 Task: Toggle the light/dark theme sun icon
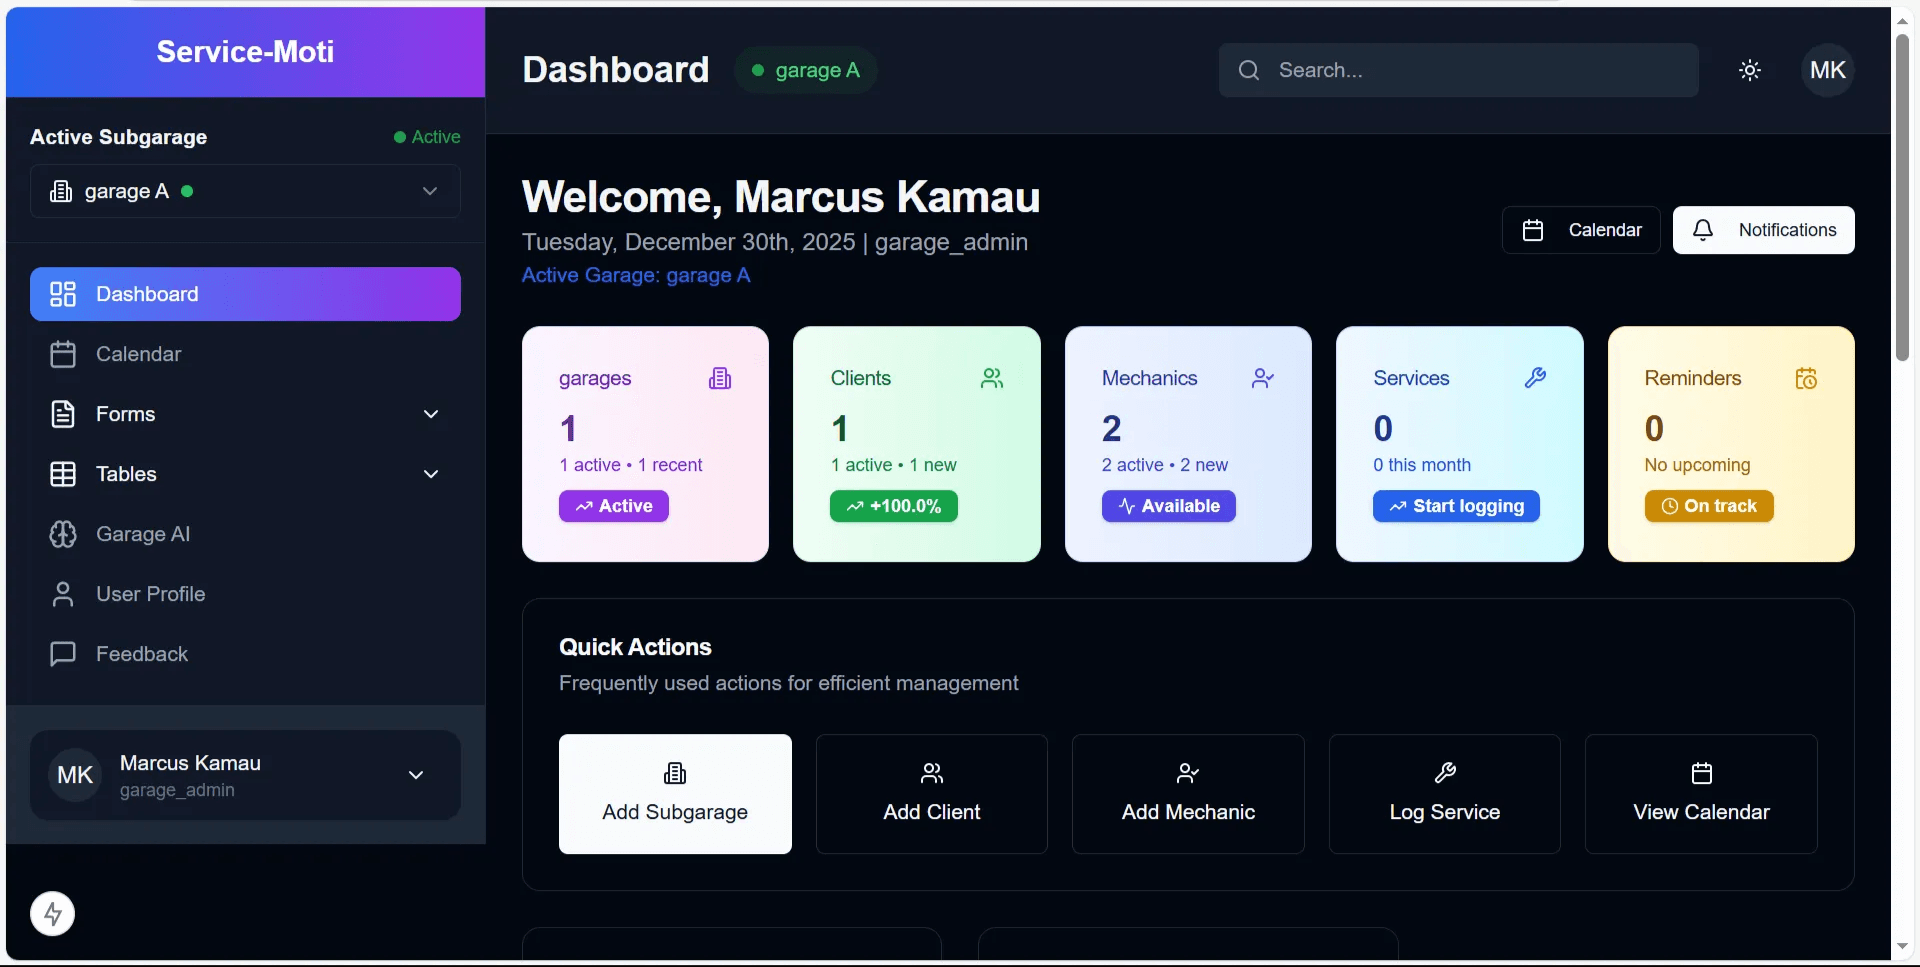(x=1749, y=70)
